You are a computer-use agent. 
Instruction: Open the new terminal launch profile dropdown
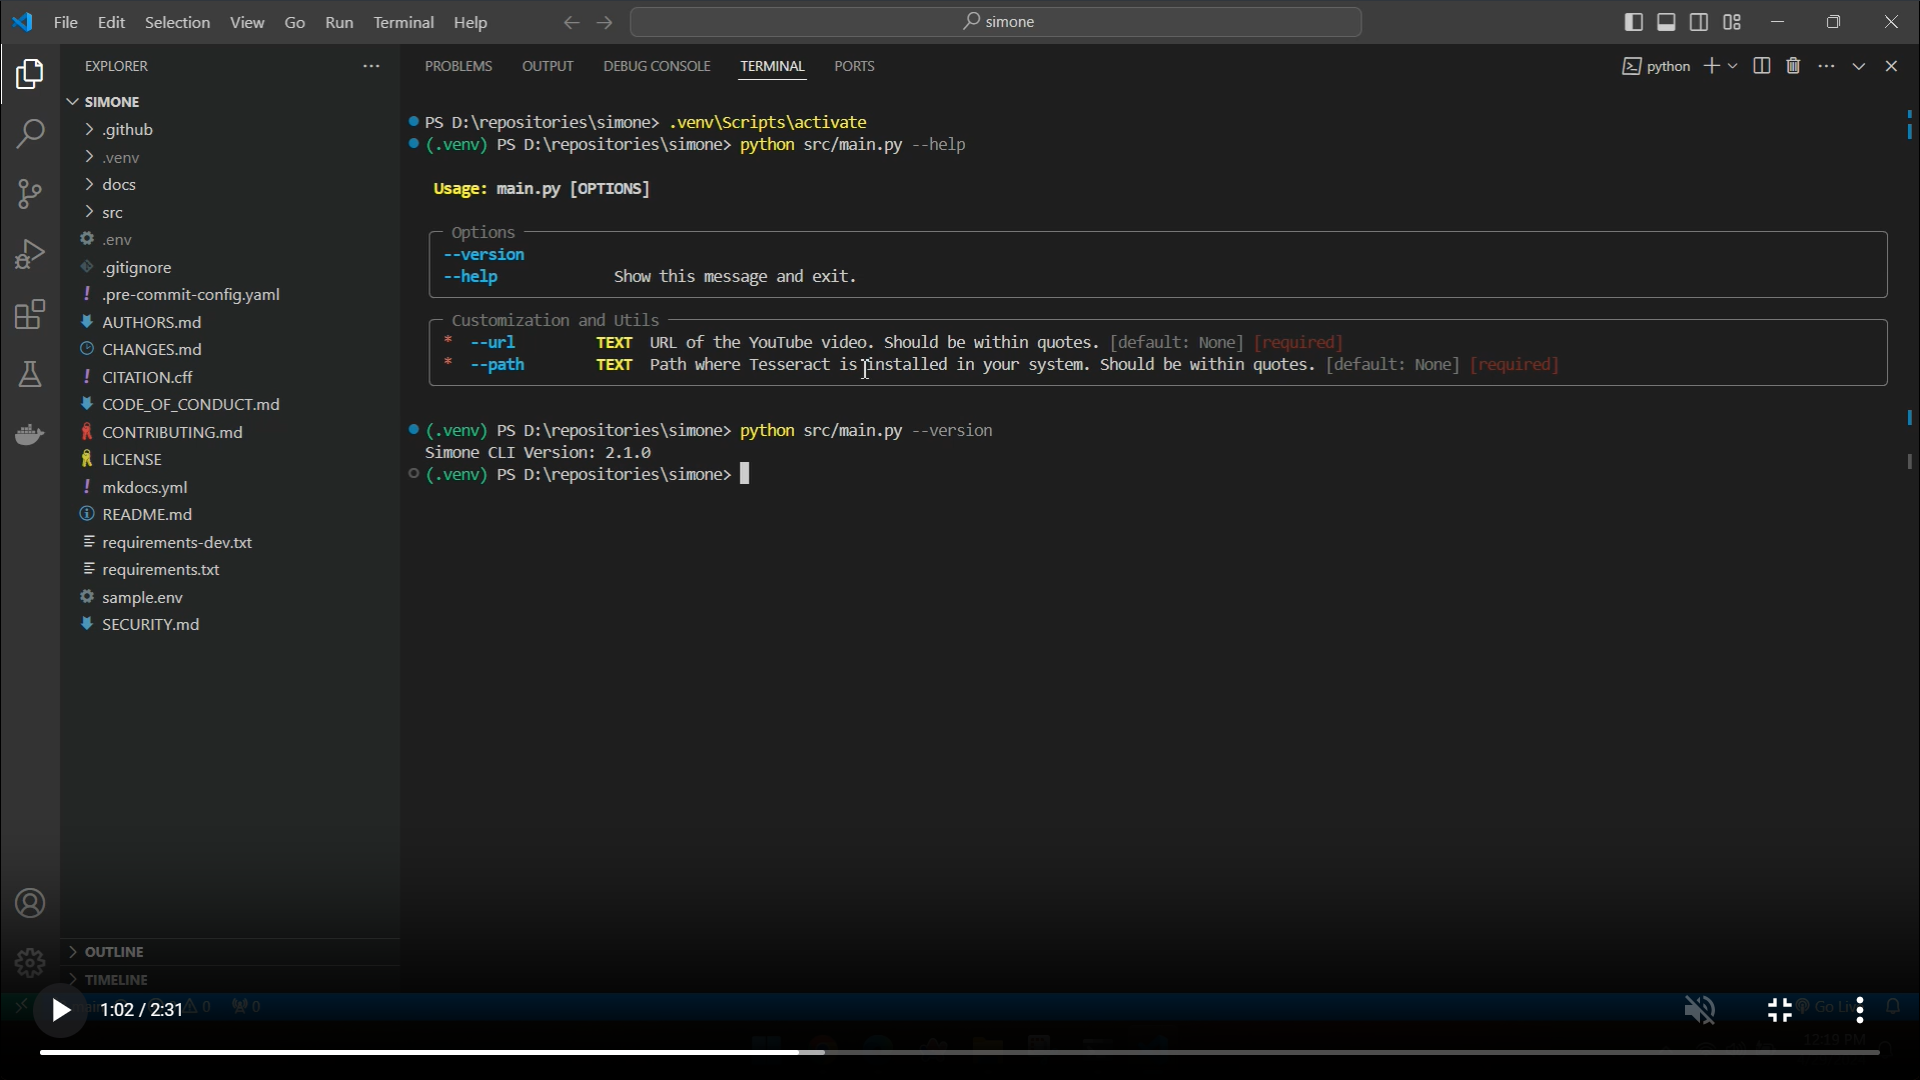click(x=1733, y=66)
